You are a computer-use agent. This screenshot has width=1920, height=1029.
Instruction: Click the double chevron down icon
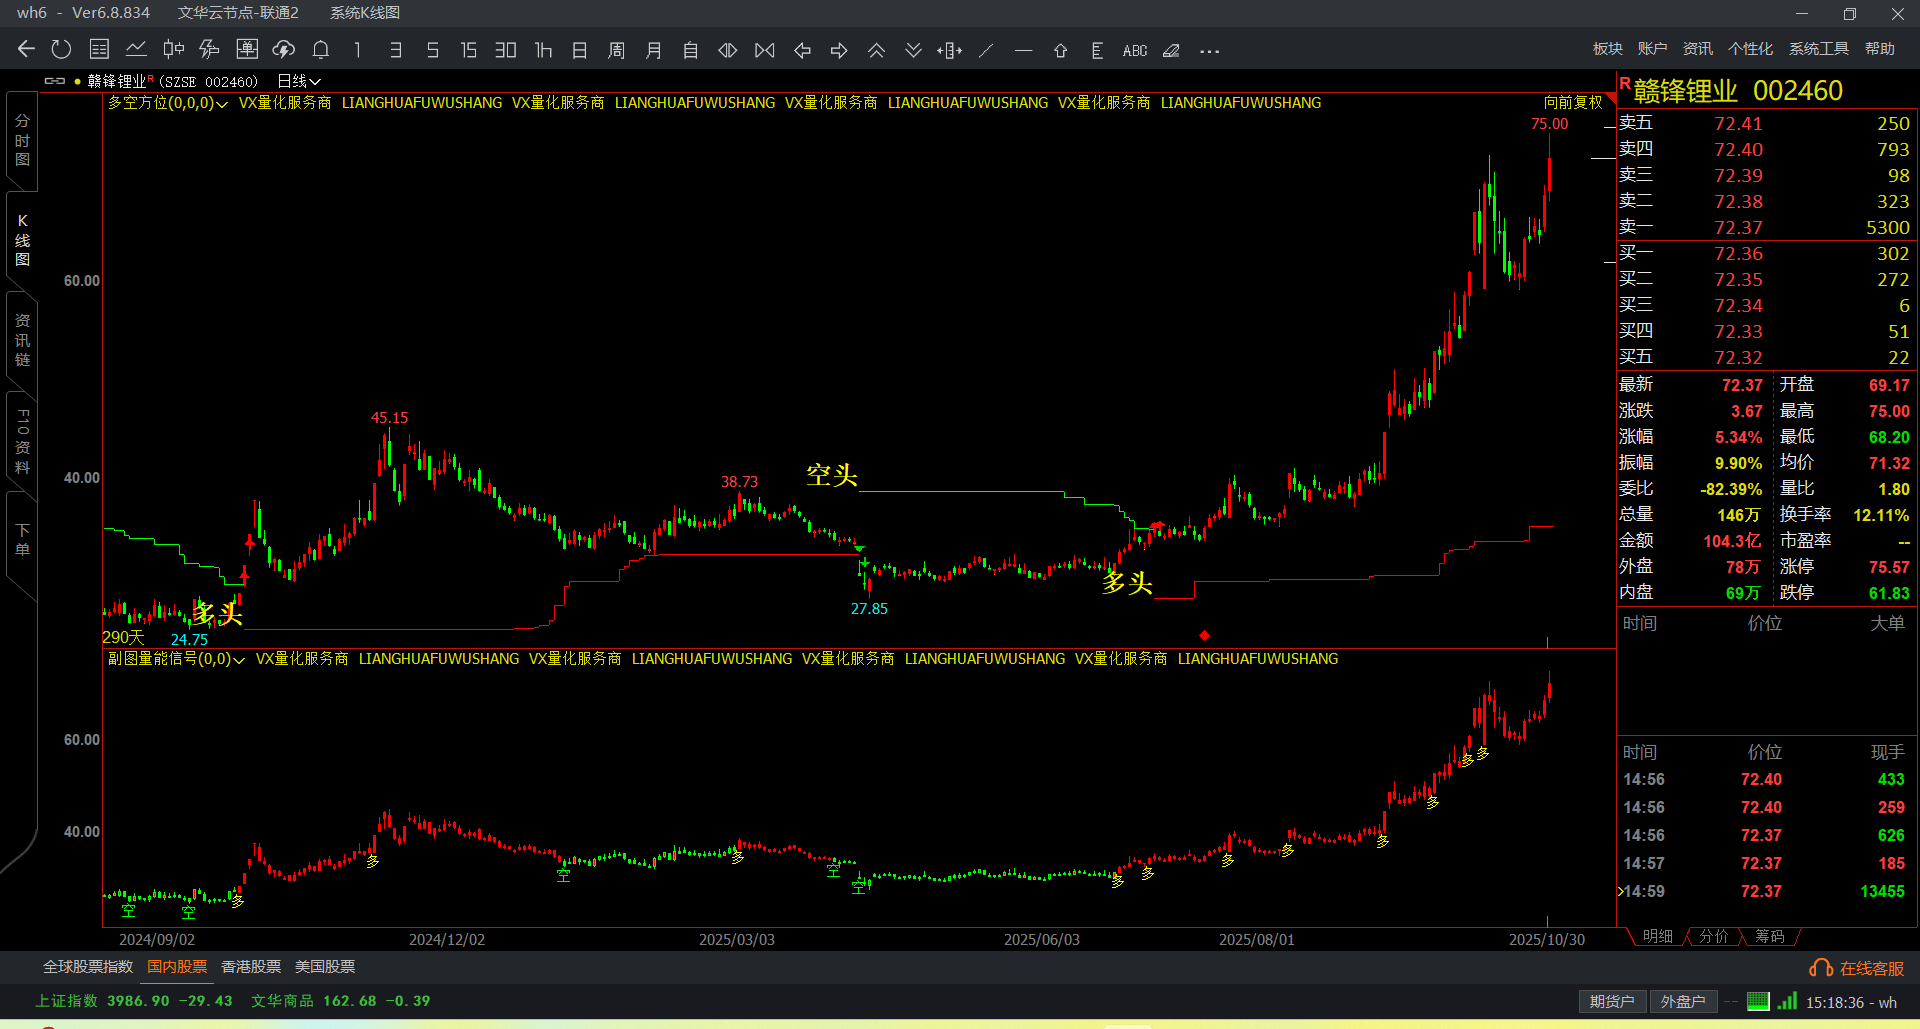913,50
